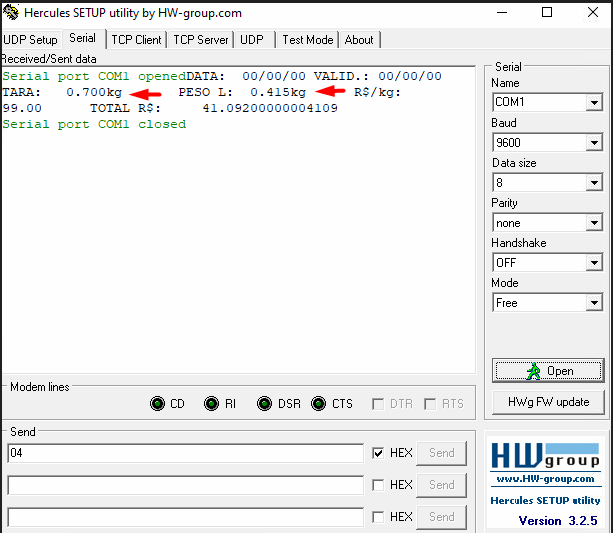Click the DSR modem line indicator

pos(264,404)
